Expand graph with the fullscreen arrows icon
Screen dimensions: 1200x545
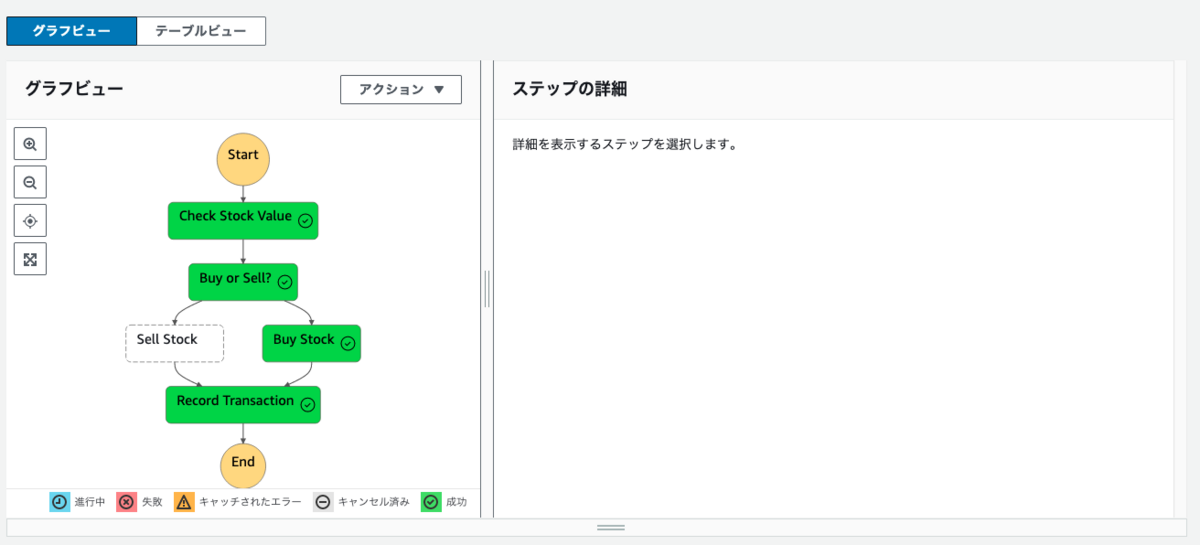30,259
